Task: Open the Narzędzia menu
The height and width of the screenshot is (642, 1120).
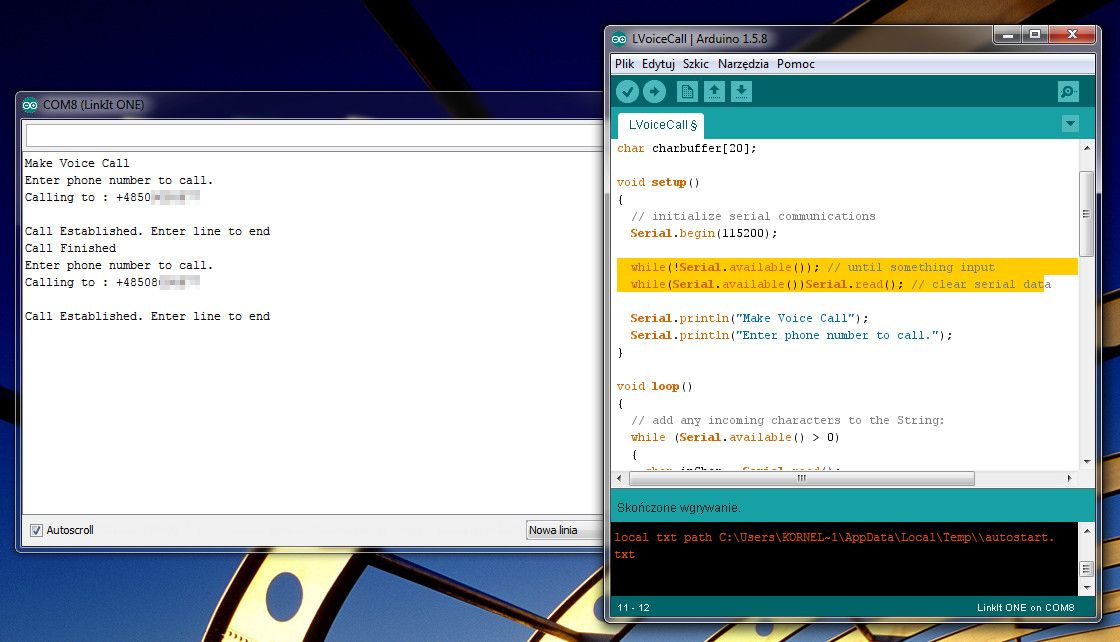Action: coord(743,64)
